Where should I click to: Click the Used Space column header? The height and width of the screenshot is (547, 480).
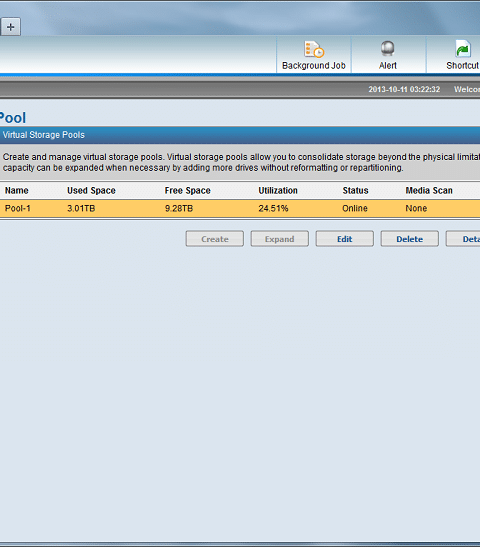[91, 190]
